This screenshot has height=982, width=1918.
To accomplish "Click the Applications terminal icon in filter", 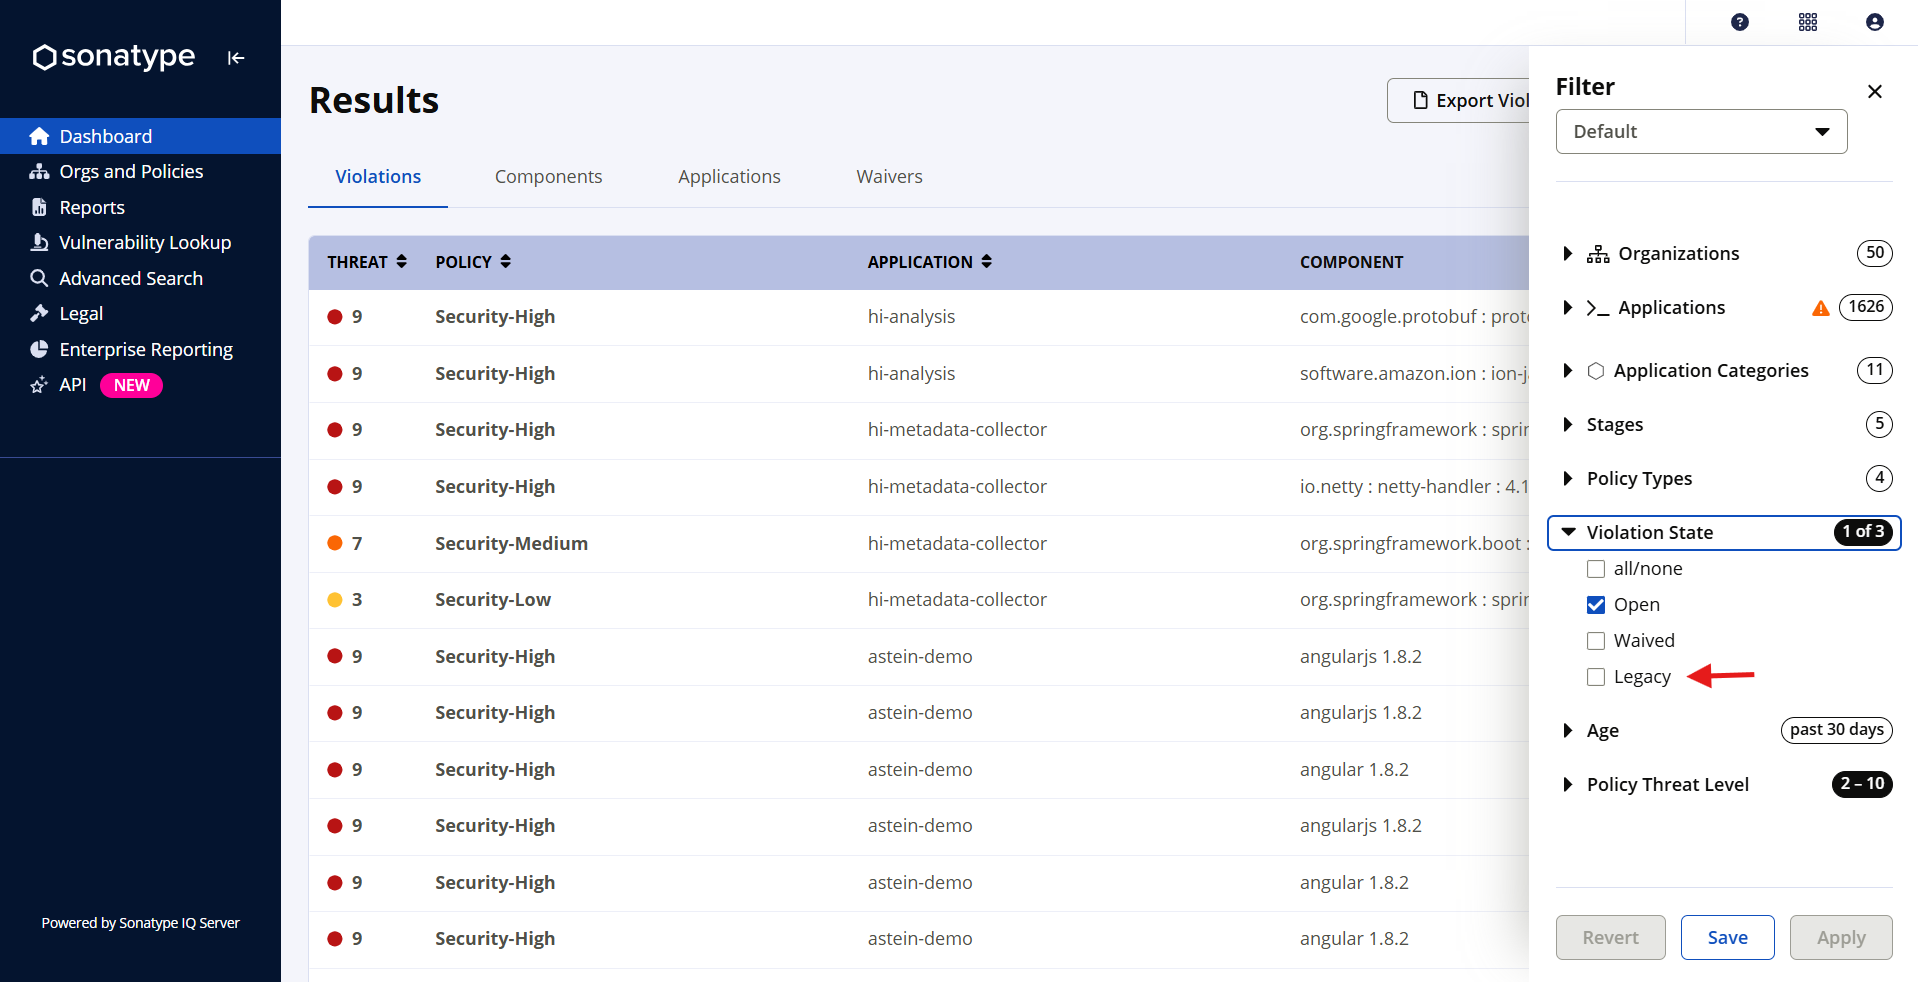I will 1598,308.
